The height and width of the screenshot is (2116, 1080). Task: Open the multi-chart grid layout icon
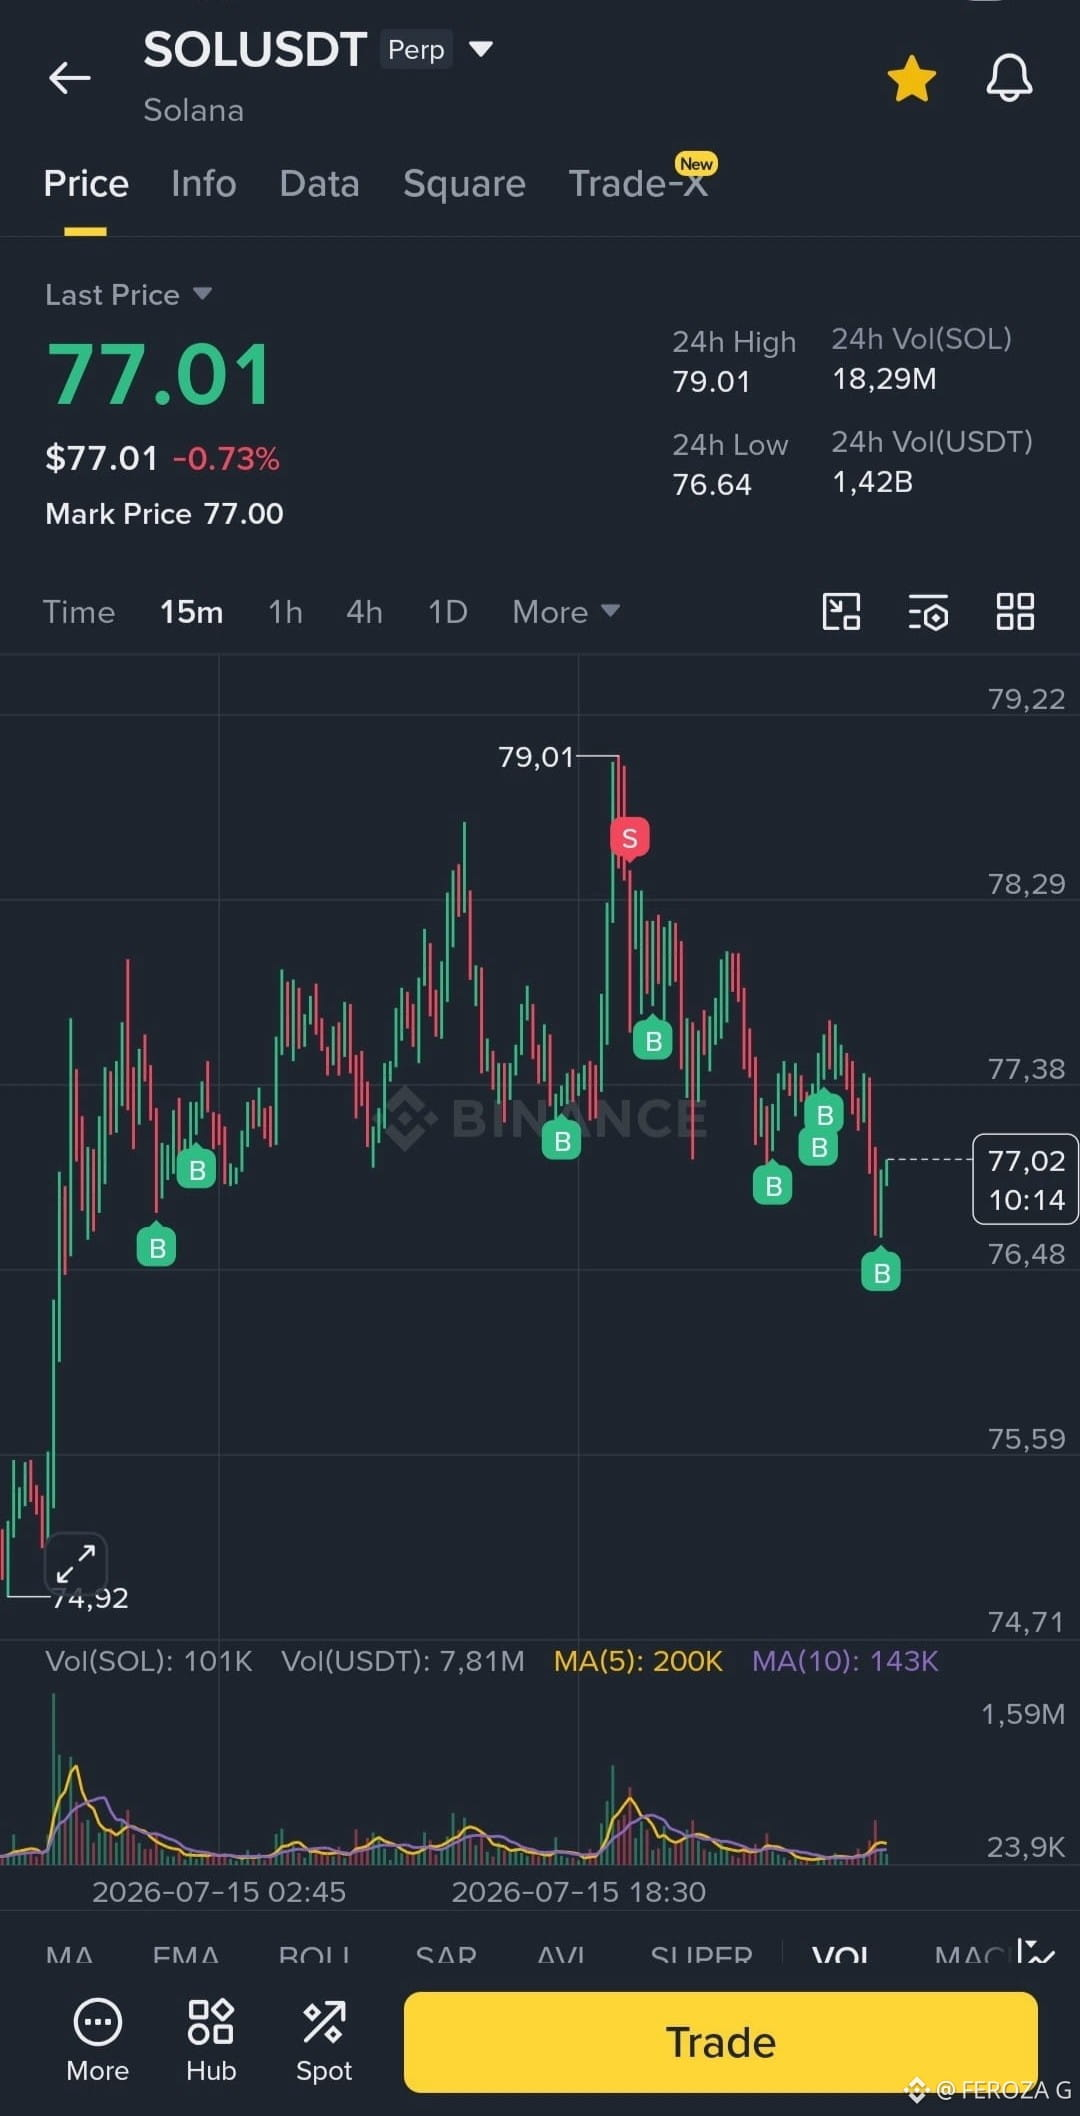(x=1015, y=611)
